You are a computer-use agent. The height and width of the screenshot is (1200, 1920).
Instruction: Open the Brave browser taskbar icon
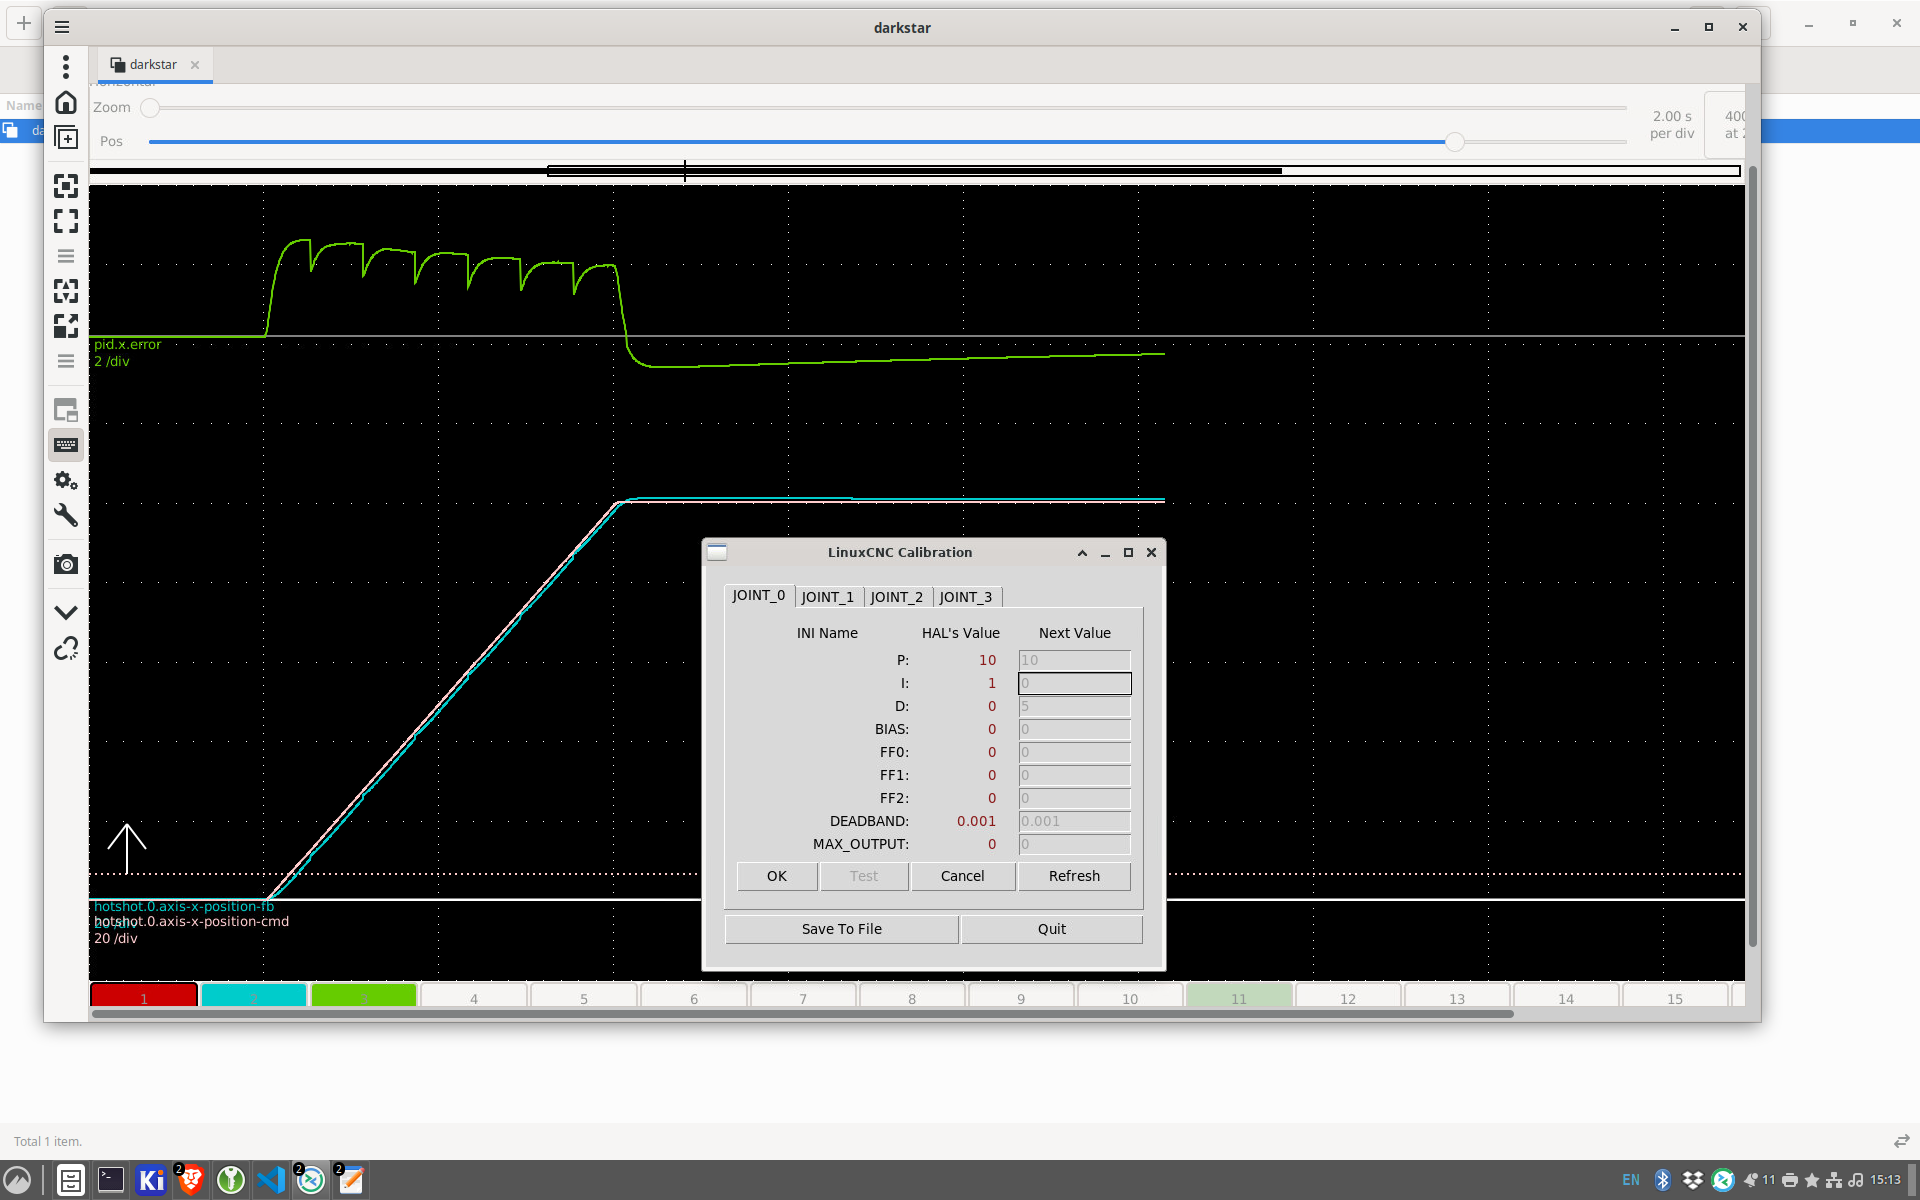point(190,1180)
